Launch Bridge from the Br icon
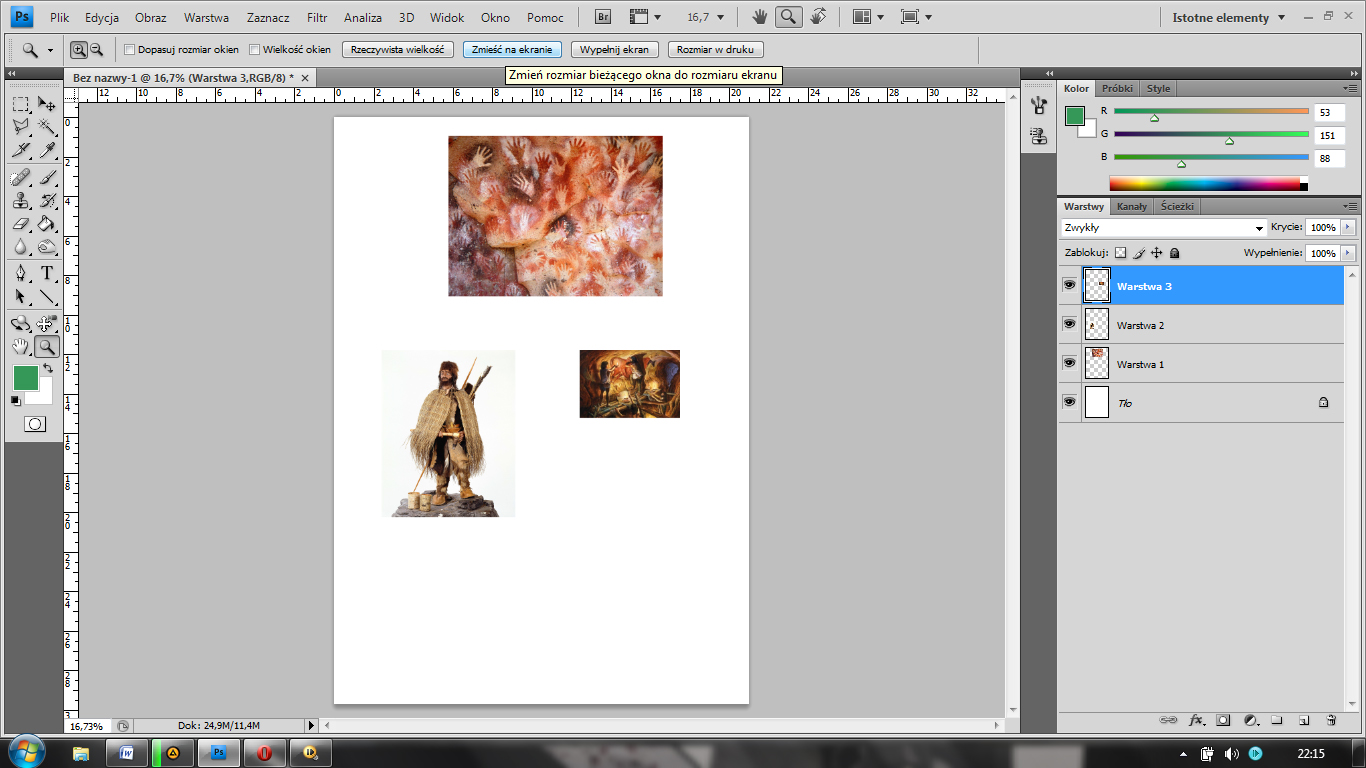1366x768 pixels. pos(602,17)
